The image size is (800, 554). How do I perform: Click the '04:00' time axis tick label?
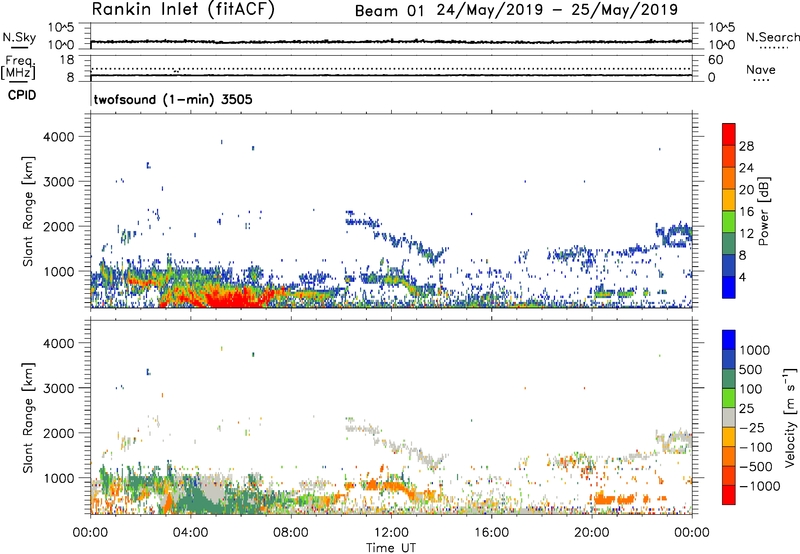(191, 533)
